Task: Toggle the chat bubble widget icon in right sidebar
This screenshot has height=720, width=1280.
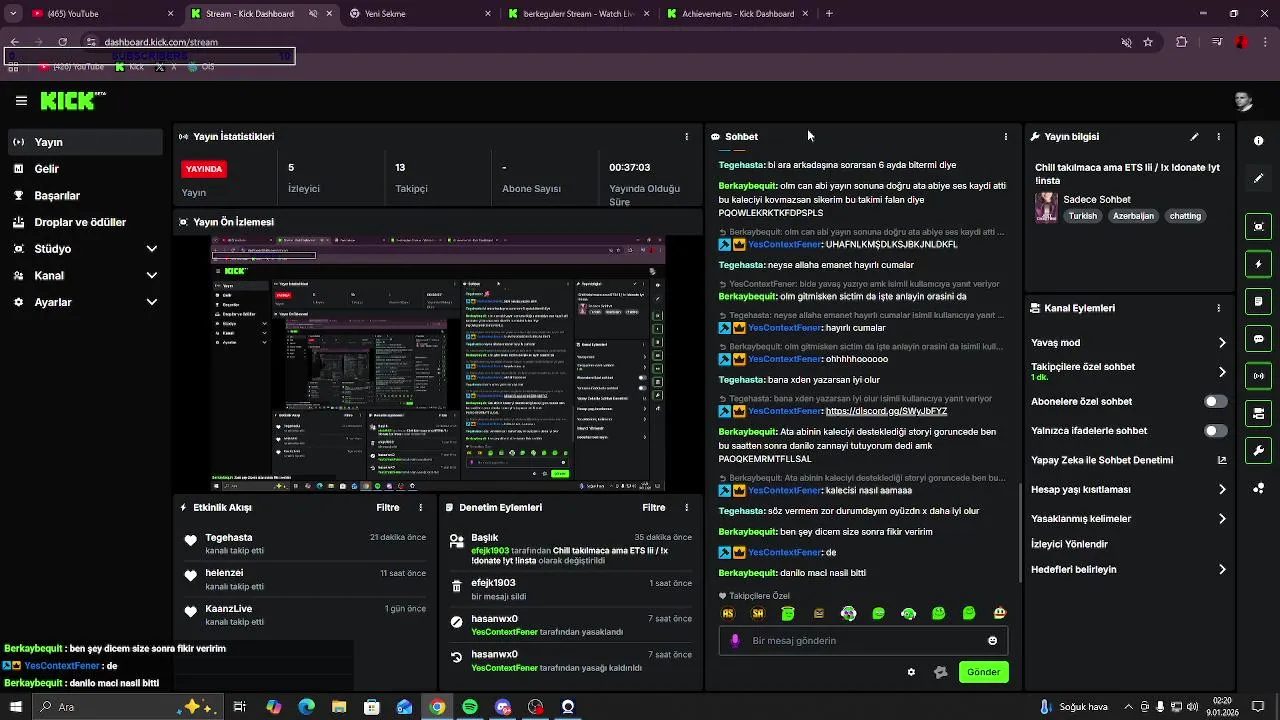Action: click(1258, 339)
